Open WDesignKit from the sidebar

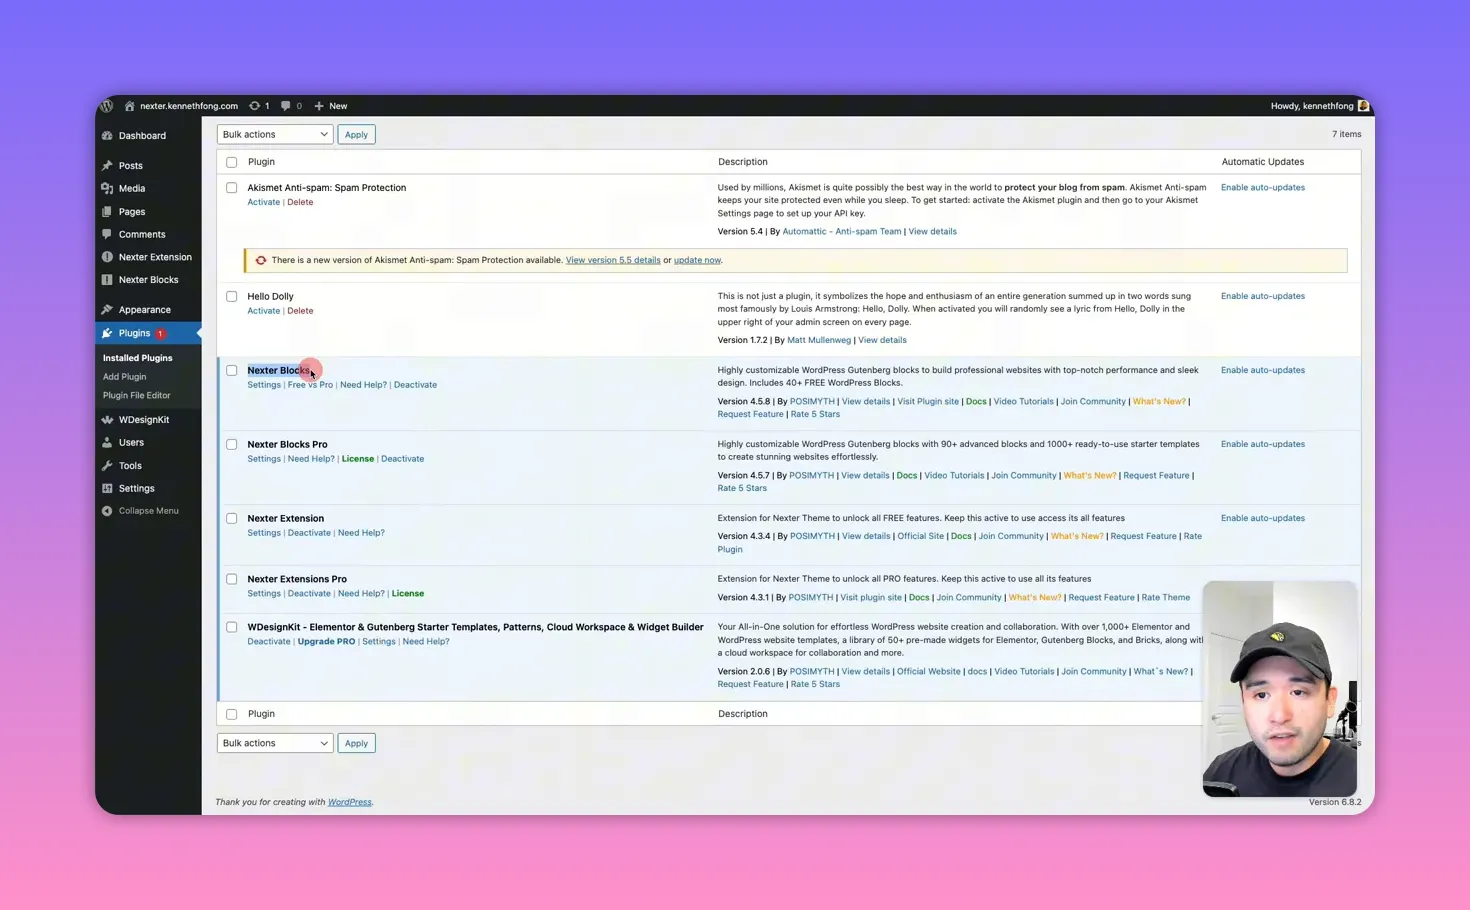pyautogui.click(x=143, y=419)
